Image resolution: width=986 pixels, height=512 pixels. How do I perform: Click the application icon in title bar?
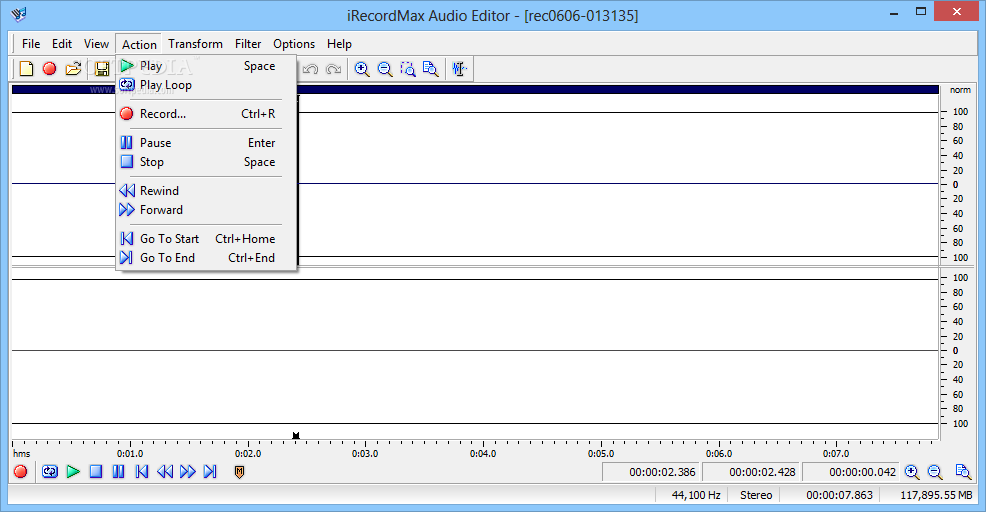point(19,14)
